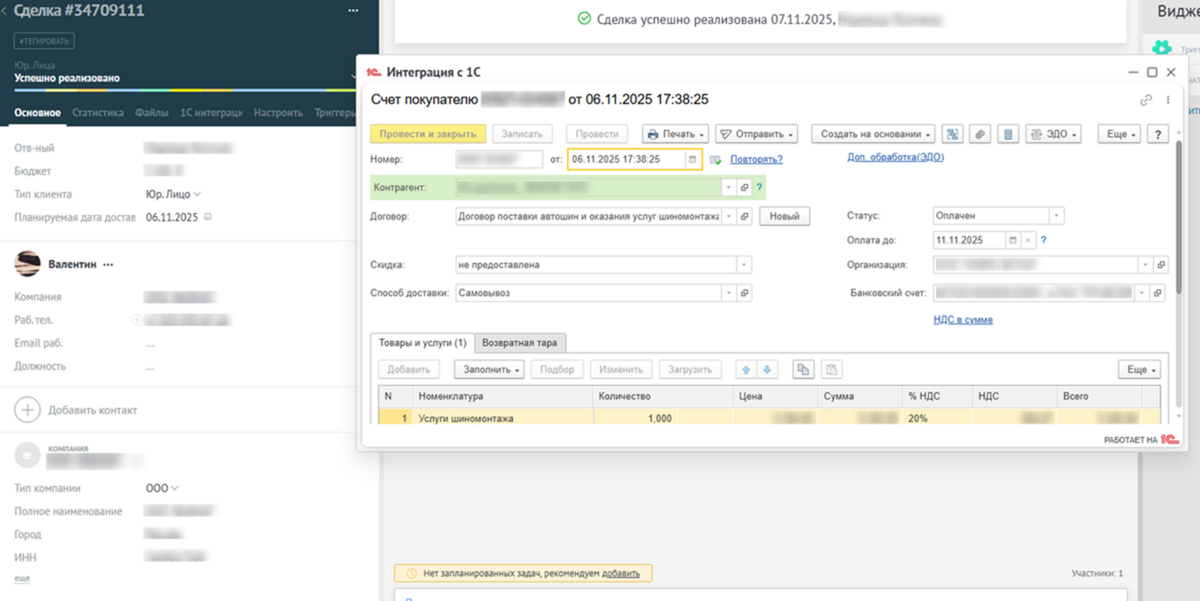Image resolution: width=1200 pixels, height=601 pixels.
Task: Open Статистика tab in deal card
Action: (98, 113)
